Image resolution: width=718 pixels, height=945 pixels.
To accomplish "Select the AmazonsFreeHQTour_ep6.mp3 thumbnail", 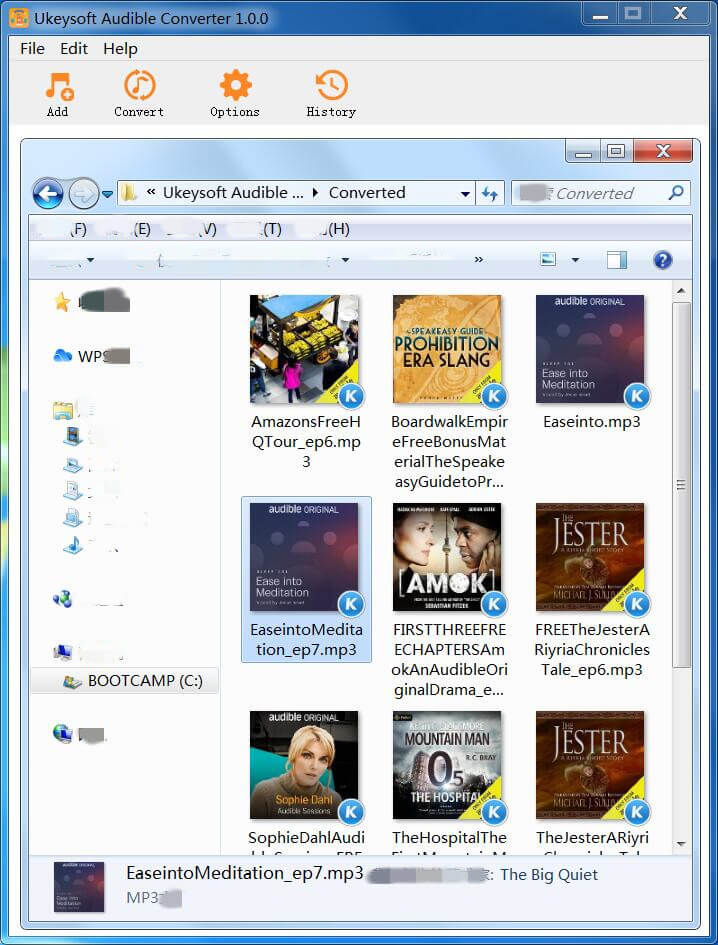I will pos(304,349).
